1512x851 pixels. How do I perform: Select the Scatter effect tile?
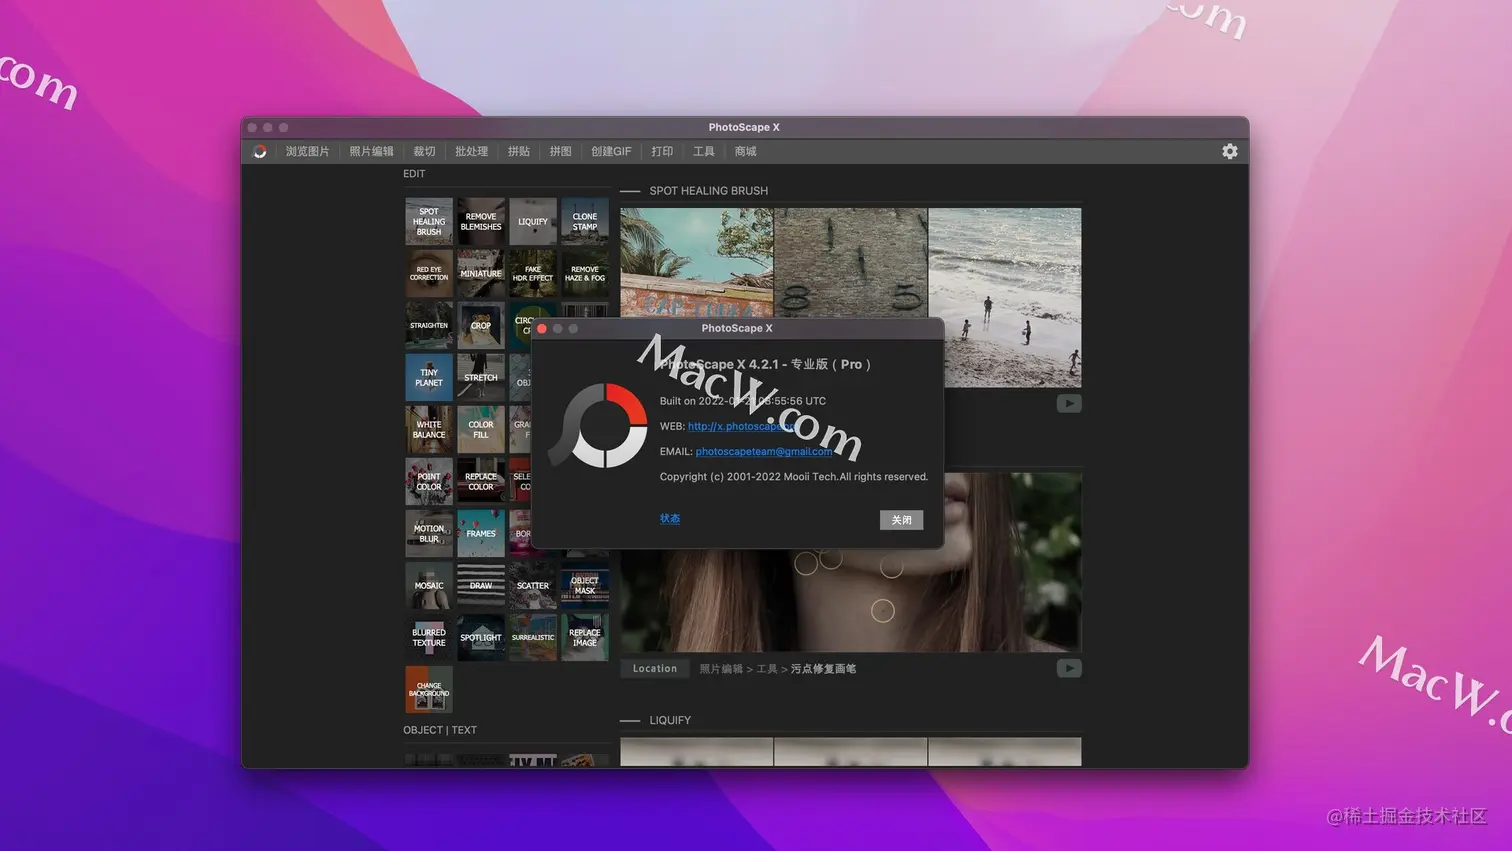[x=533, y=585]
